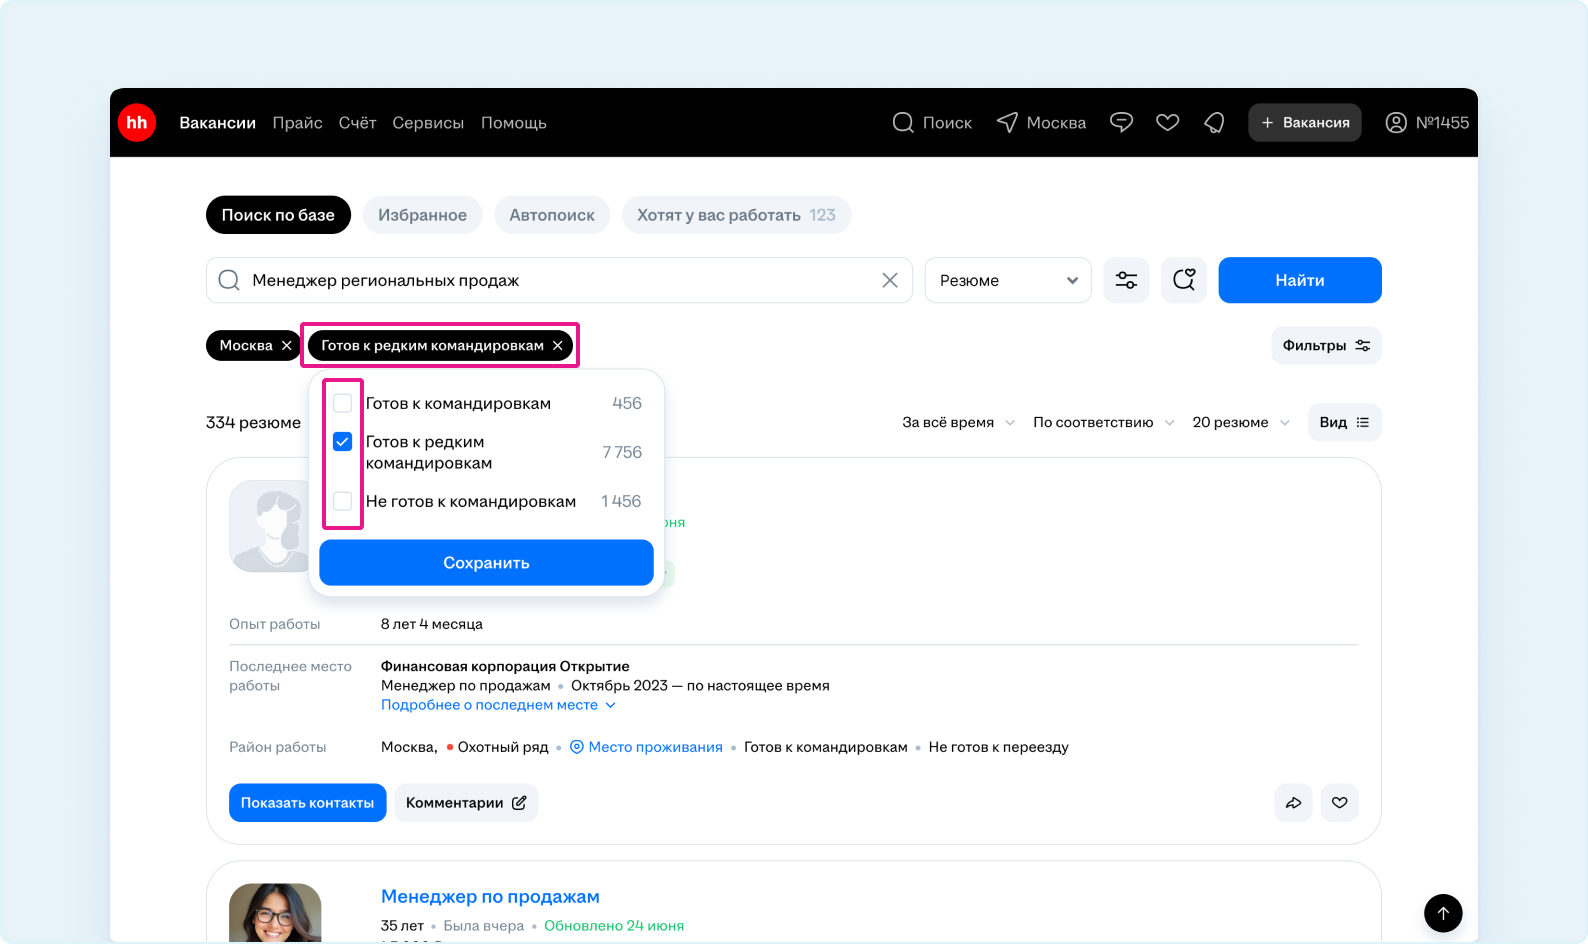This screenshot has width=1588, height=944.
Task: Open the 'Автопоиск' tab
Action: 551,215
